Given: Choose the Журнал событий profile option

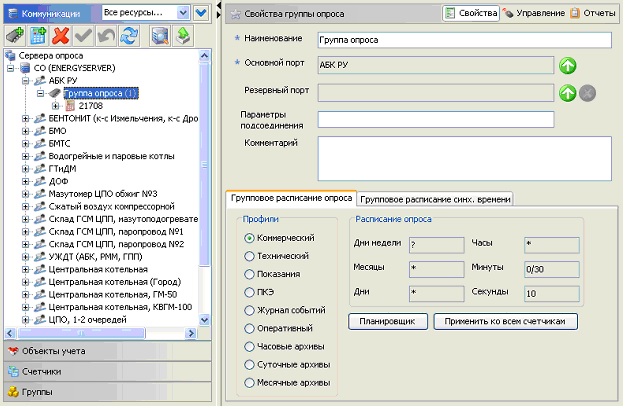Looking at the screenshot, I should click(x=250, y=310).
